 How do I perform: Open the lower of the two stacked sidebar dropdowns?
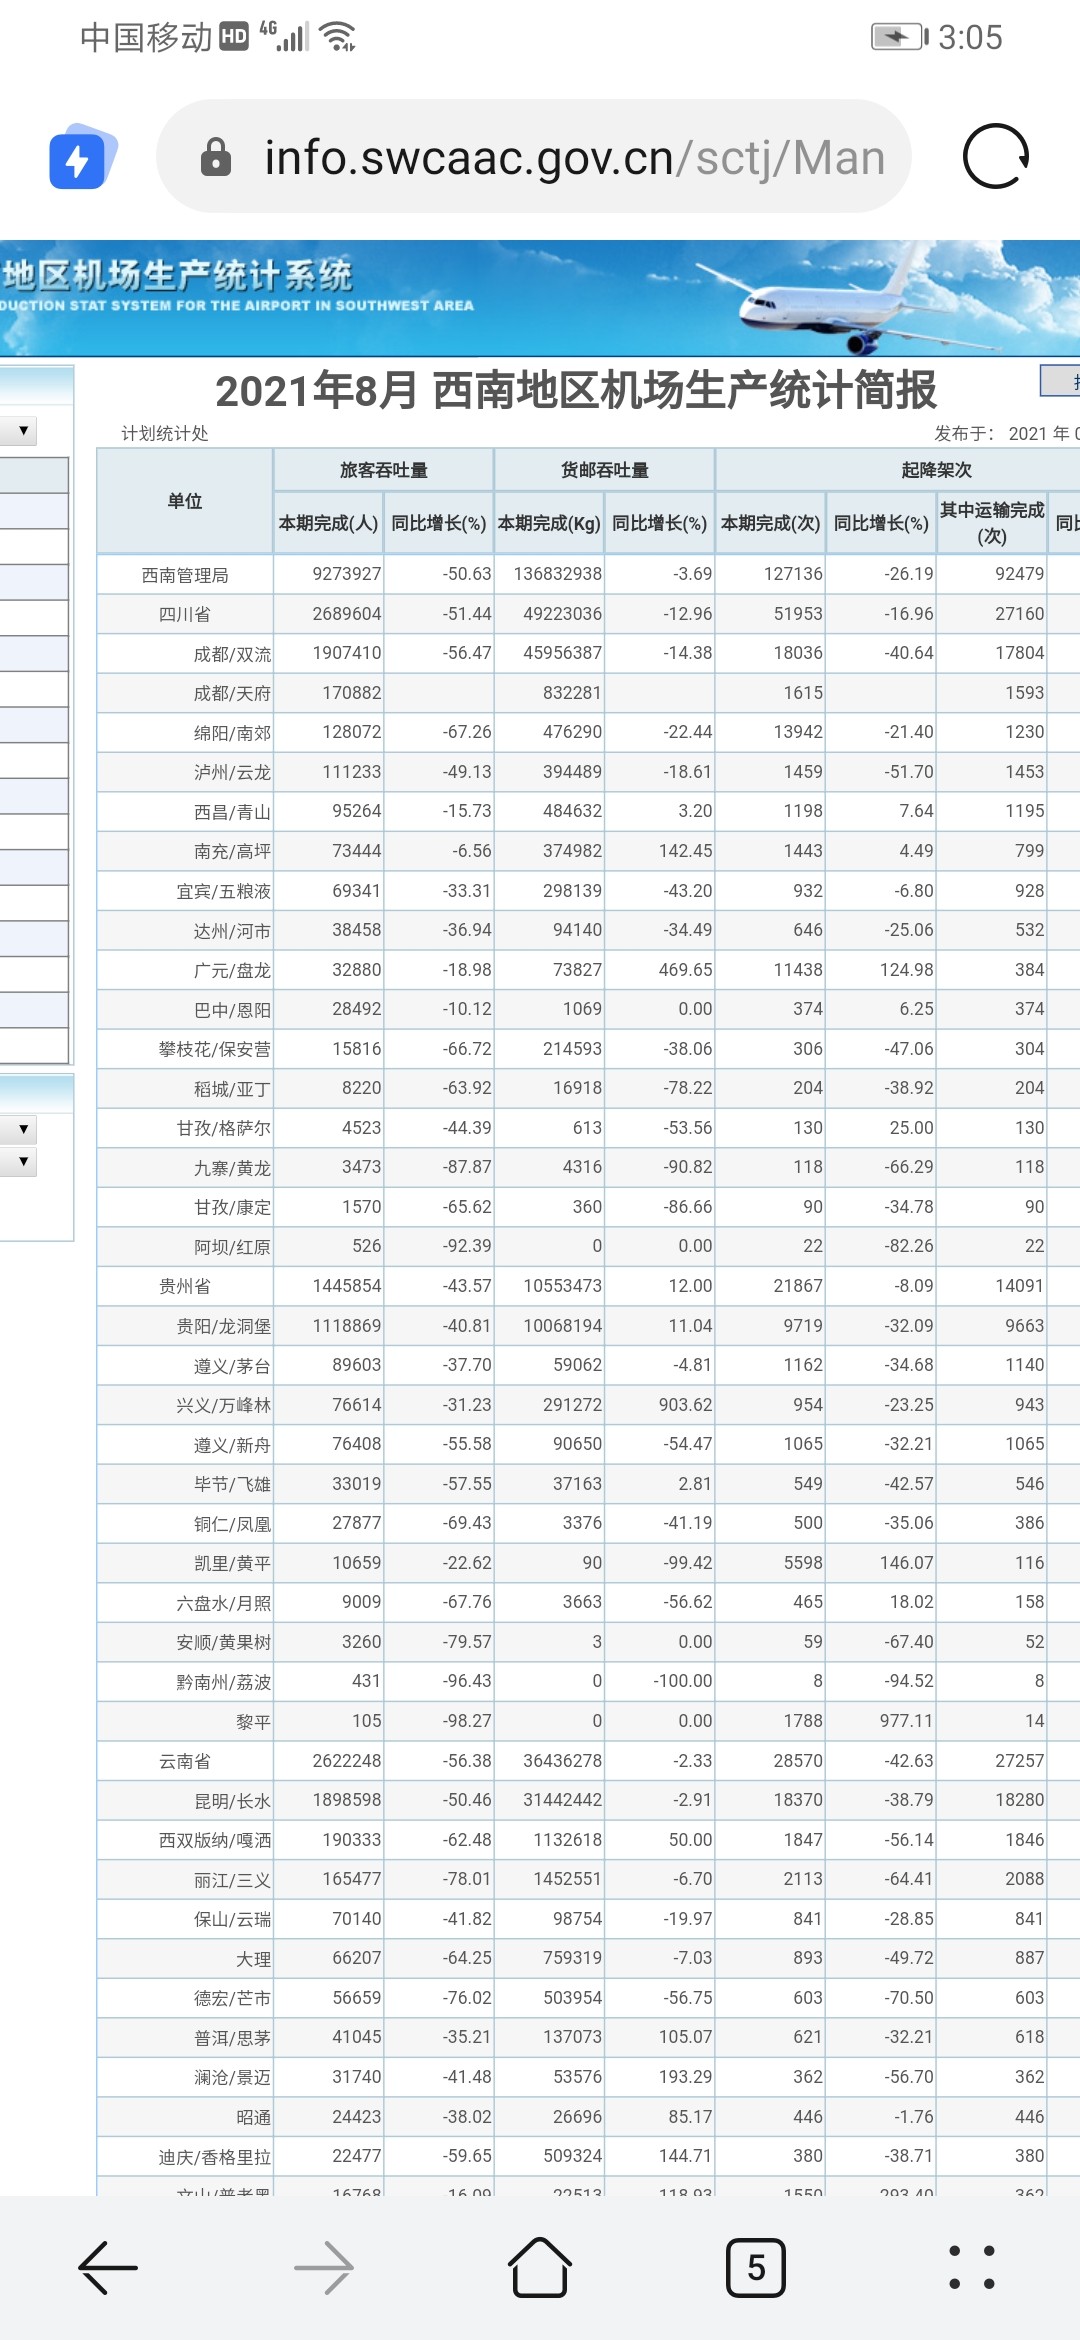pos(22,1162)
